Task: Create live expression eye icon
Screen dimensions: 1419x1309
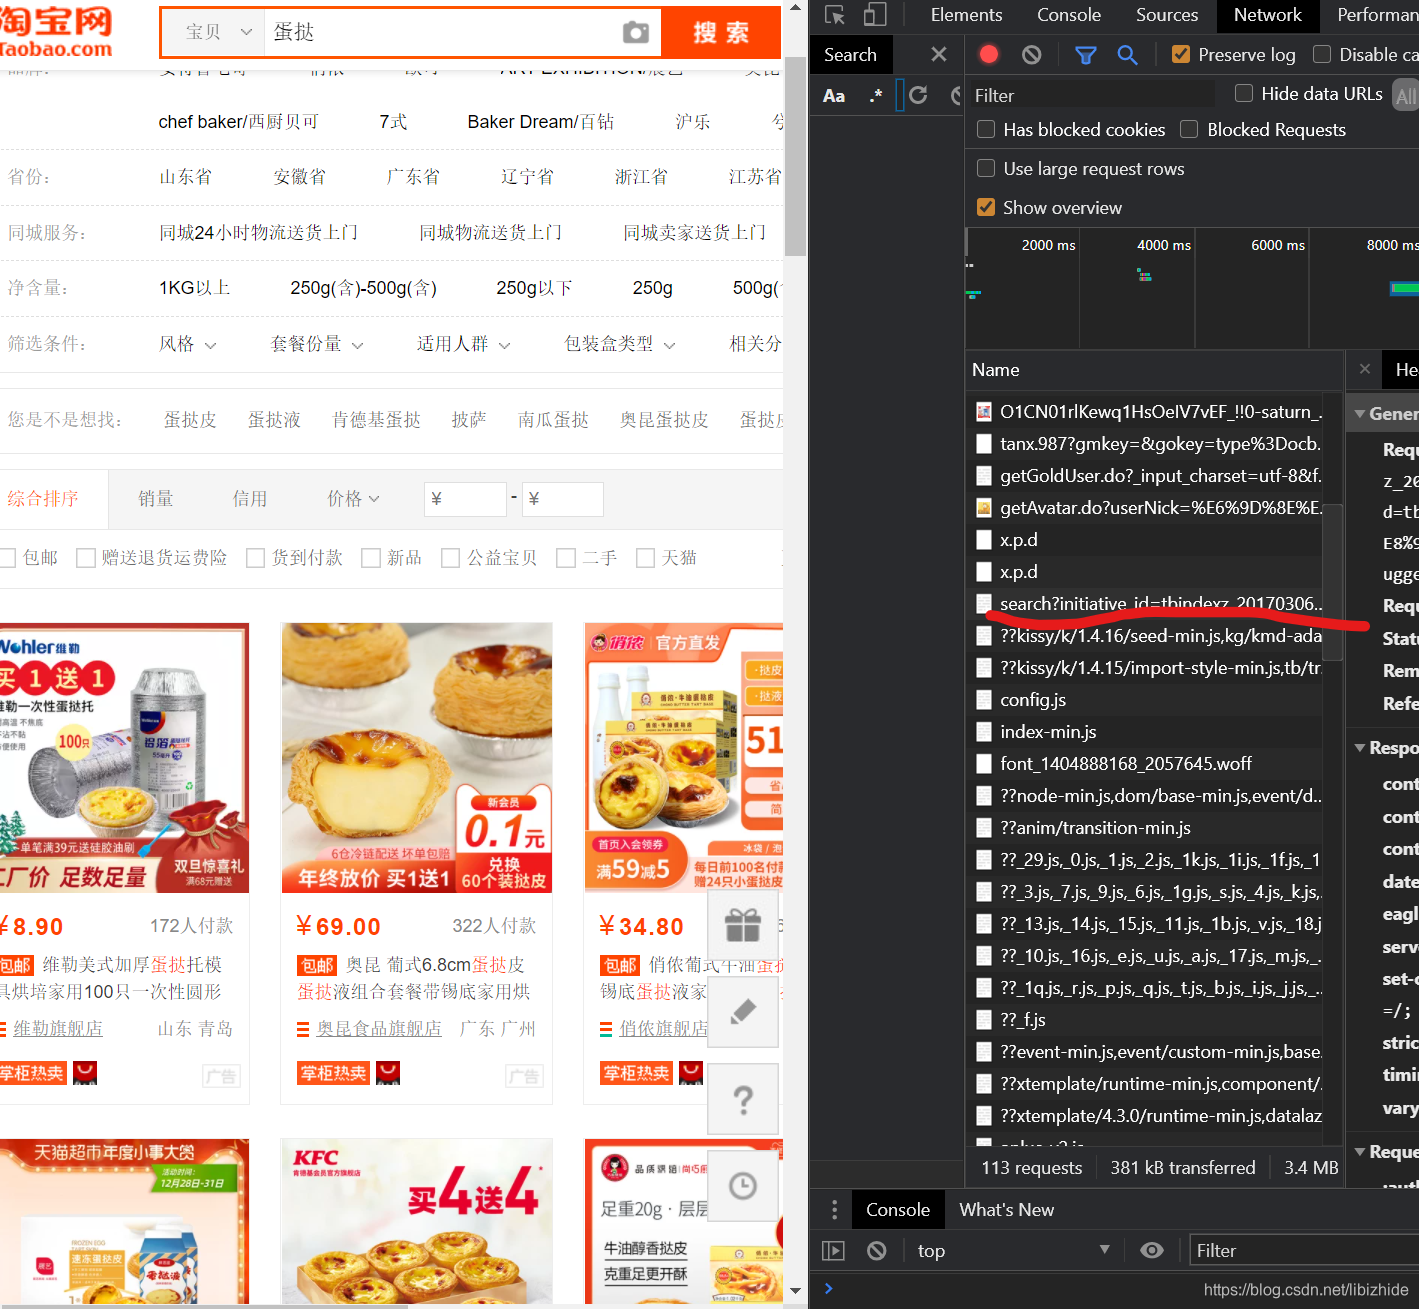Action: (1152, 1251)
